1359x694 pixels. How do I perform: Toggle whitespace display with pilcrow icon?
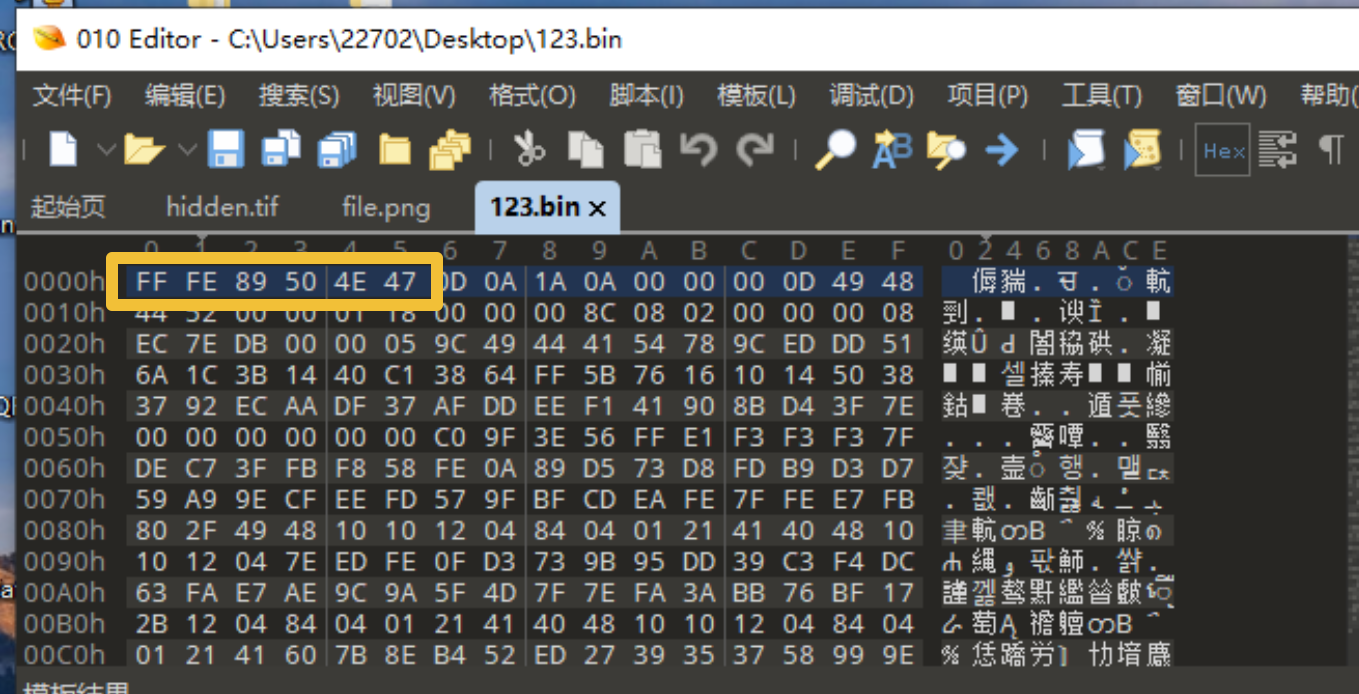tap(1330, 150)
